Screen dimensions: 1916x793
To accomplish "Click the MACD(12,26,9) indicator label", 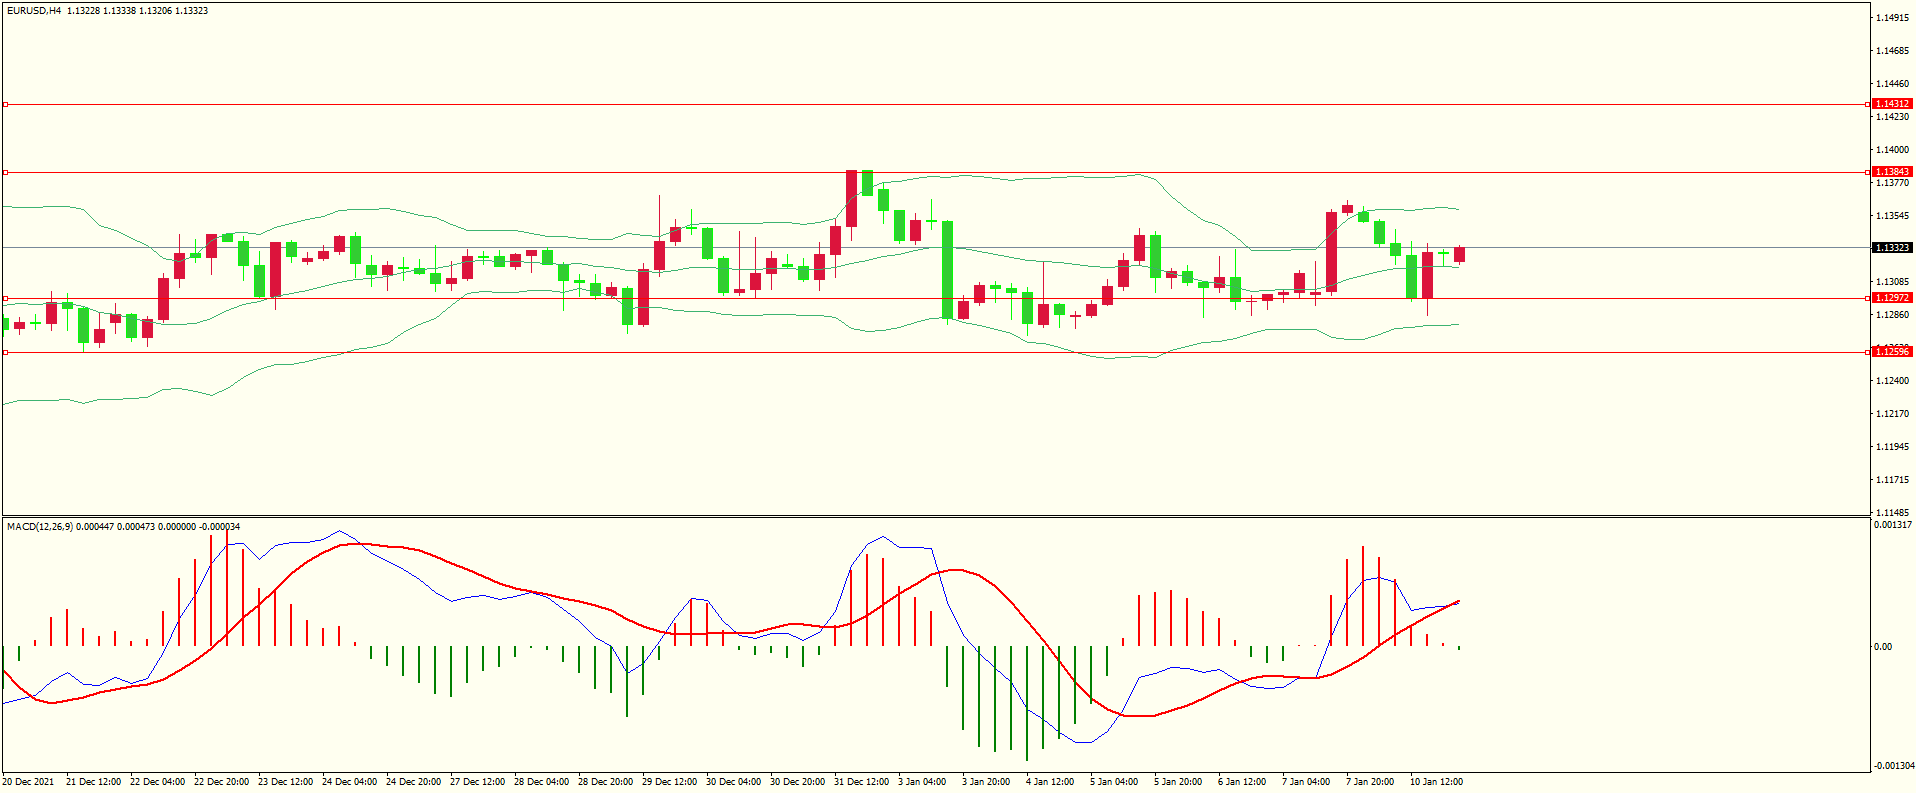I will pyautogui.click(x=40, y=527).
